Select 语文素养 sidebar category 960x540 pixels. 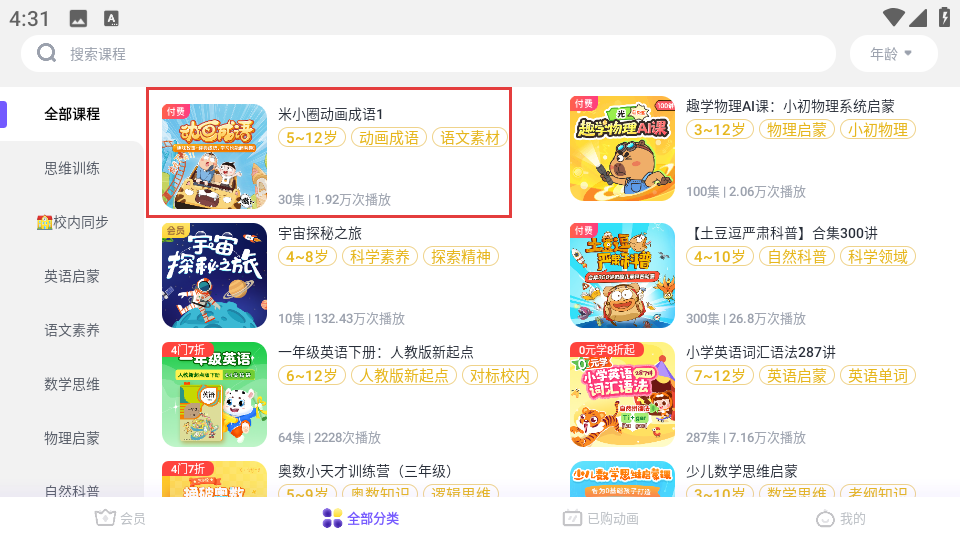(72, 331)
